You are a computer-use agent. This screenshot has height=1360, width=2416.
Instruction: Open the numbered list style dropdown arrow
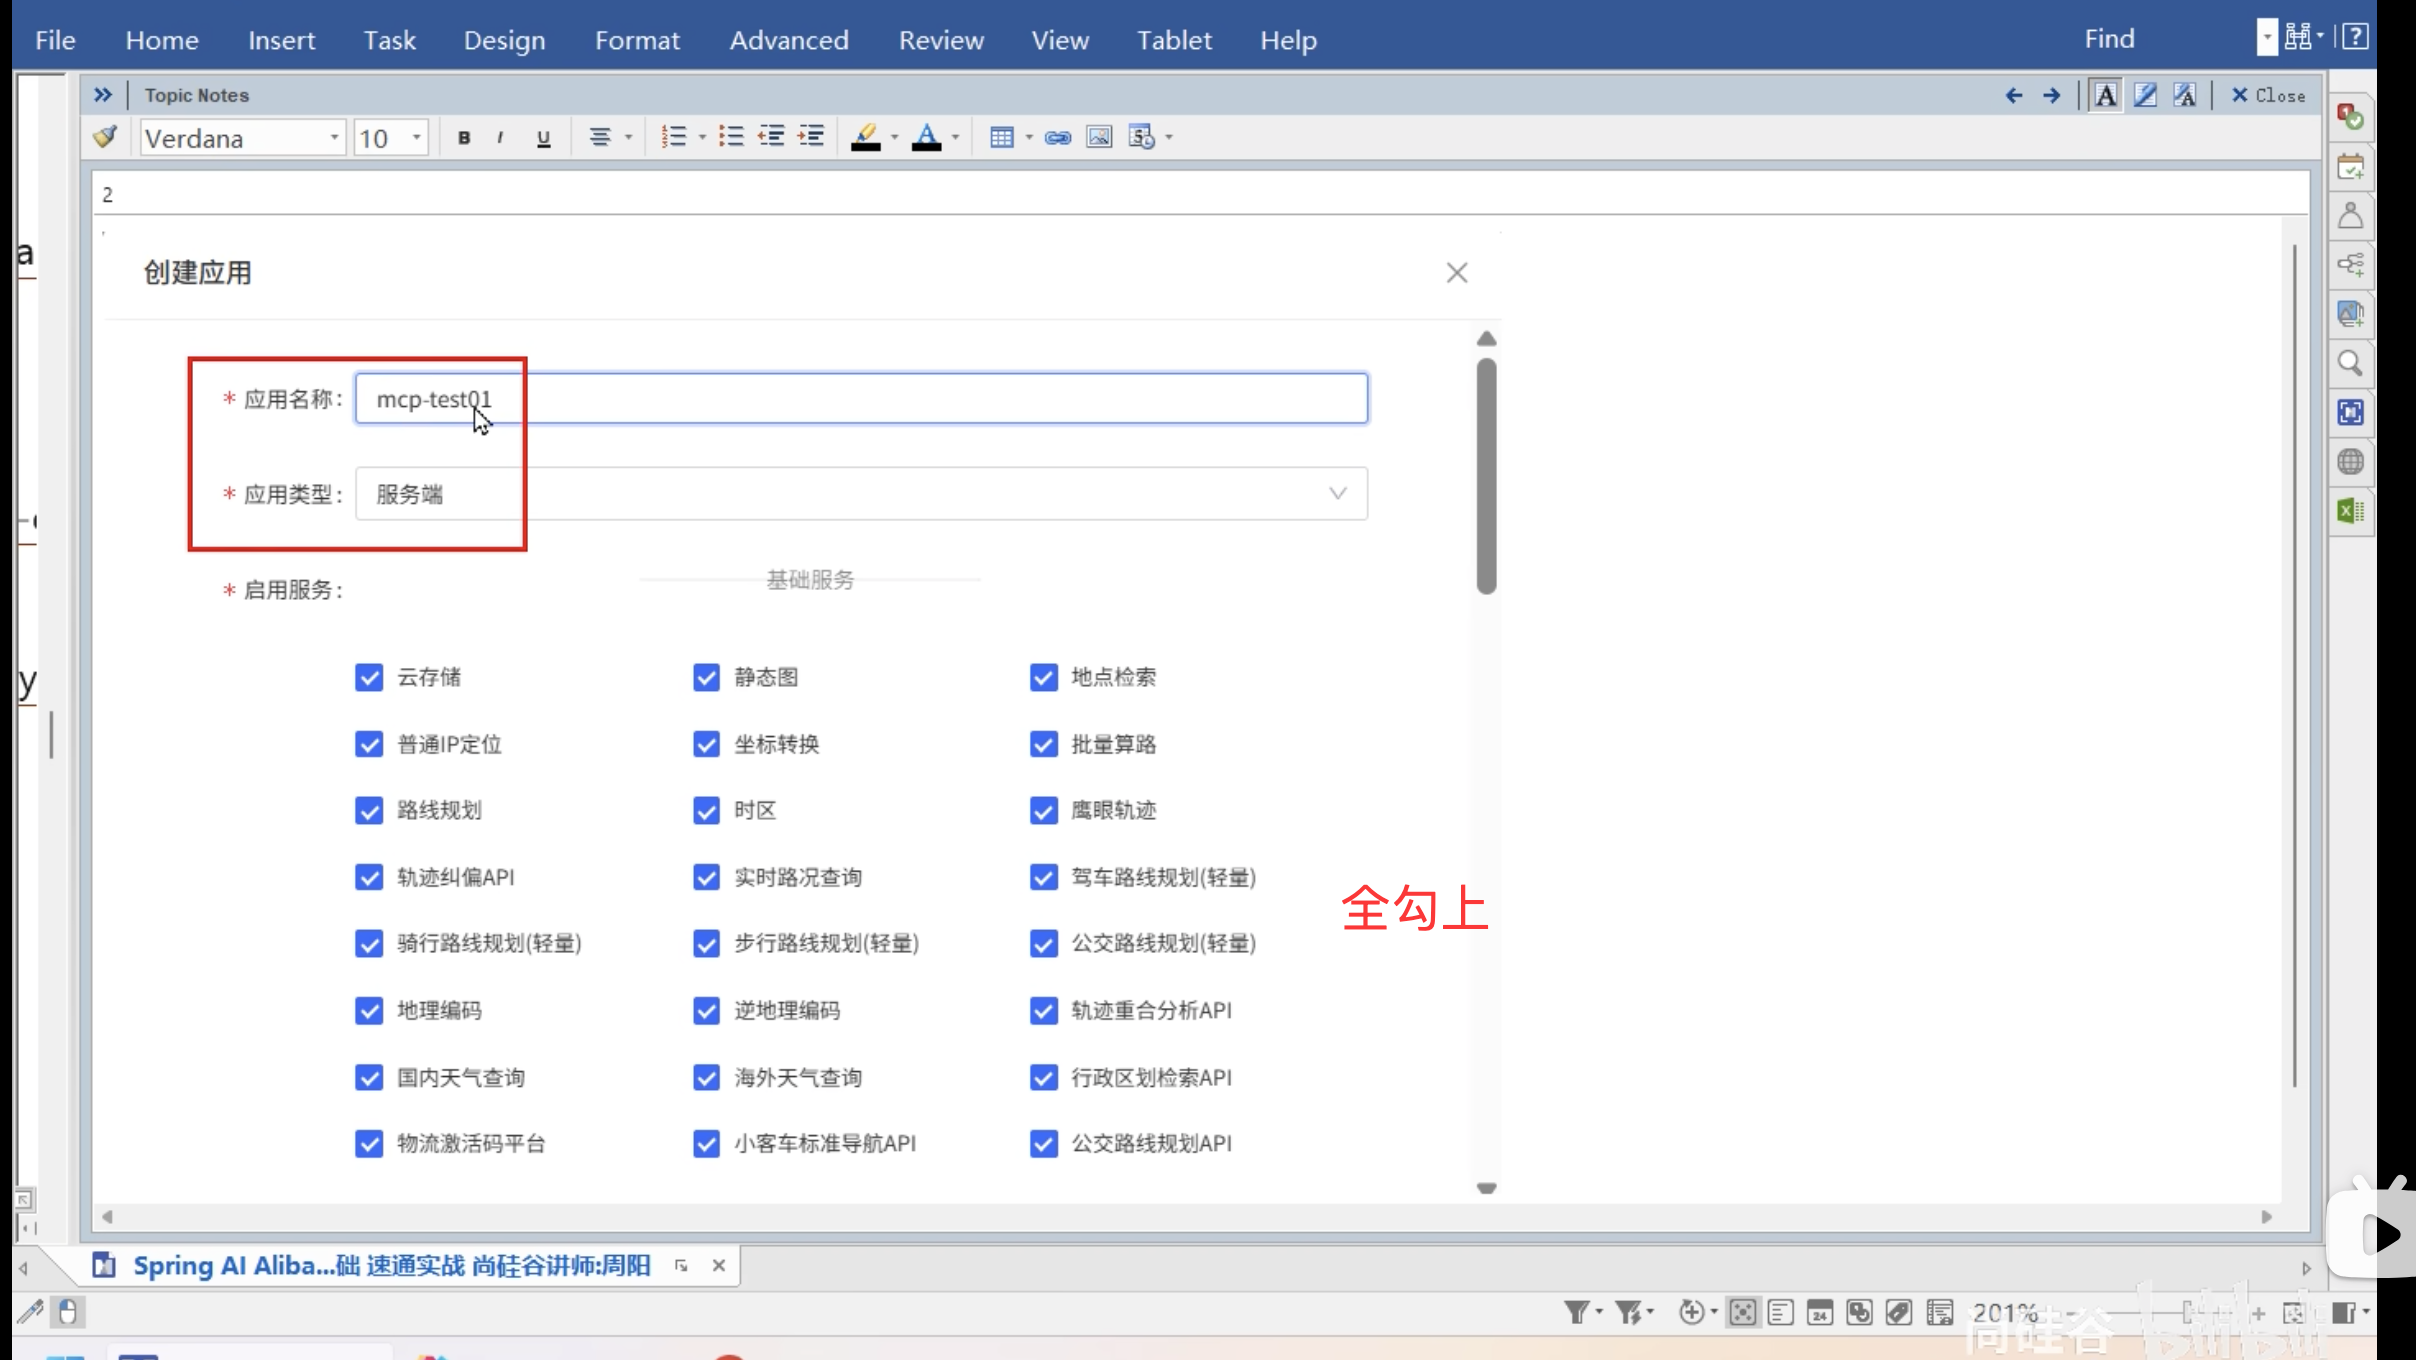coord(702,138)
